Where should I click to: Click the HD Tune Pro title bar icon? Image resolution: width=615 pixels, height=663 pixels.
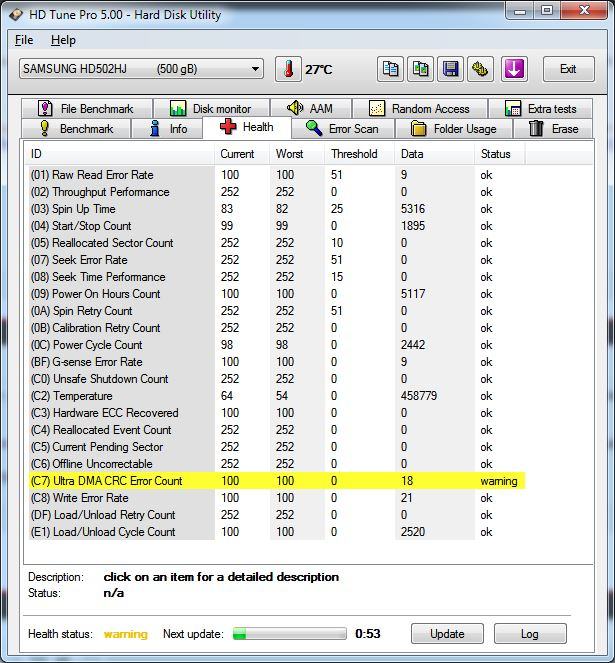pos(16,15)
